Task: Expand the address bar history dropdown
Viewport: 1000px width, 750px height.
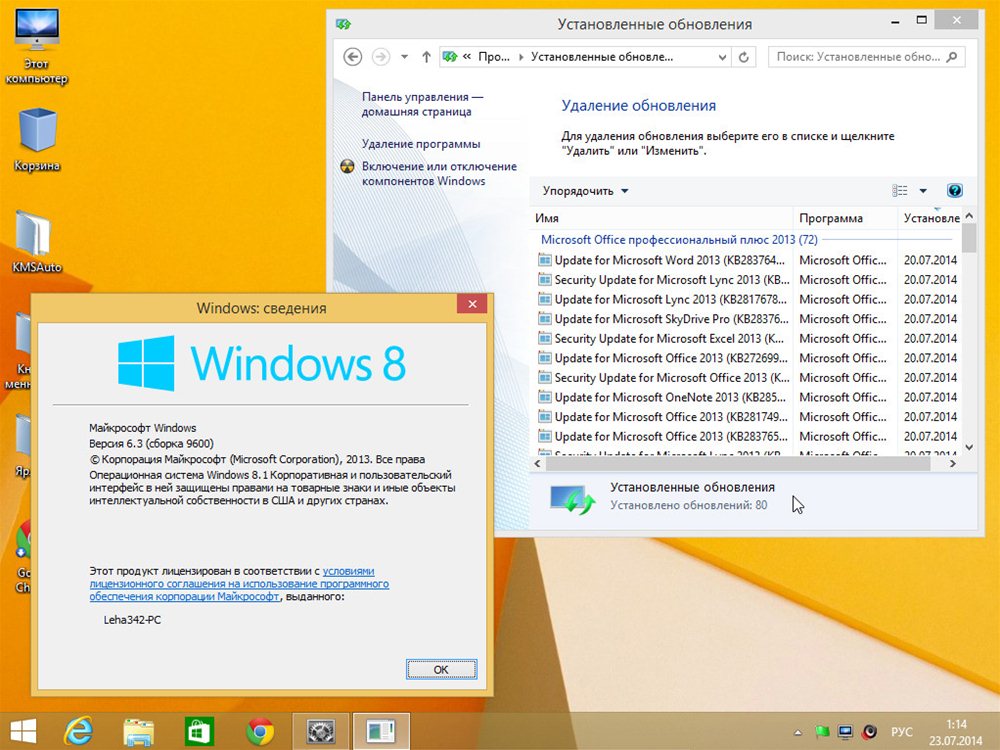Action: coord(722,57)
